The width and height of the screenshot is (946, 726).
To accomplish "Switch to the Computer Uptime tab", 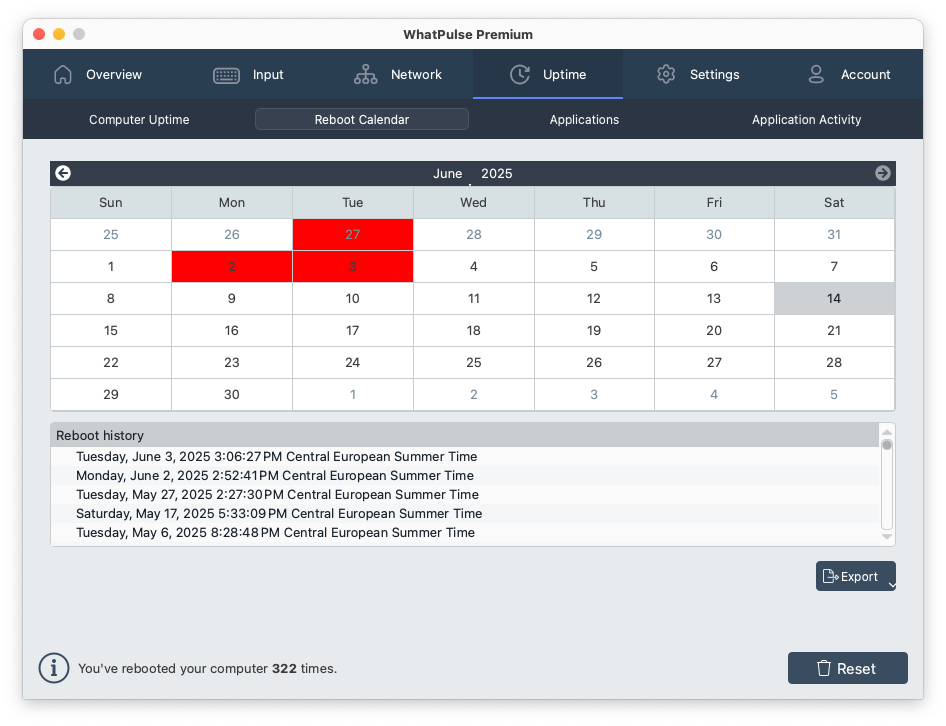I will 139,120.
